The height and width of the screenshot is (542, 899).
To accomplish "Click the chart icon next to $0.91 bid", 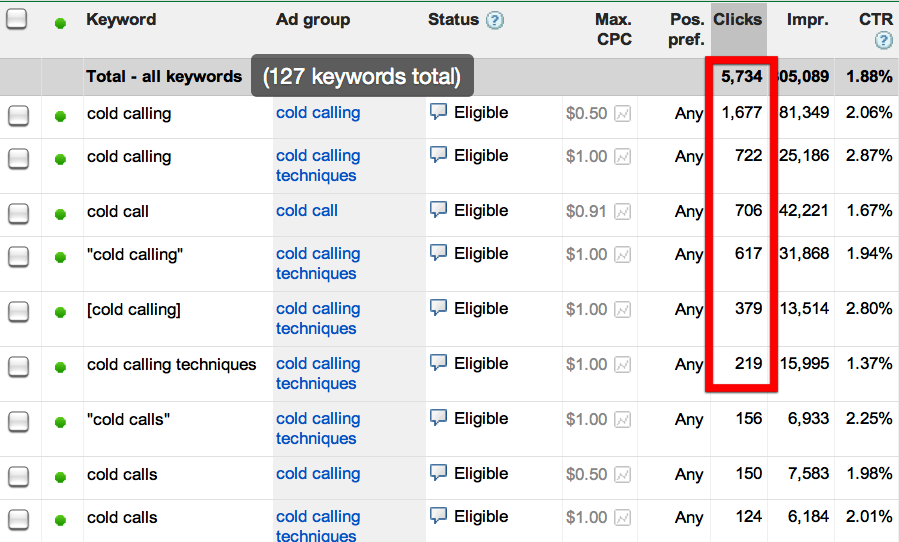I will click(x=623, y=212).
